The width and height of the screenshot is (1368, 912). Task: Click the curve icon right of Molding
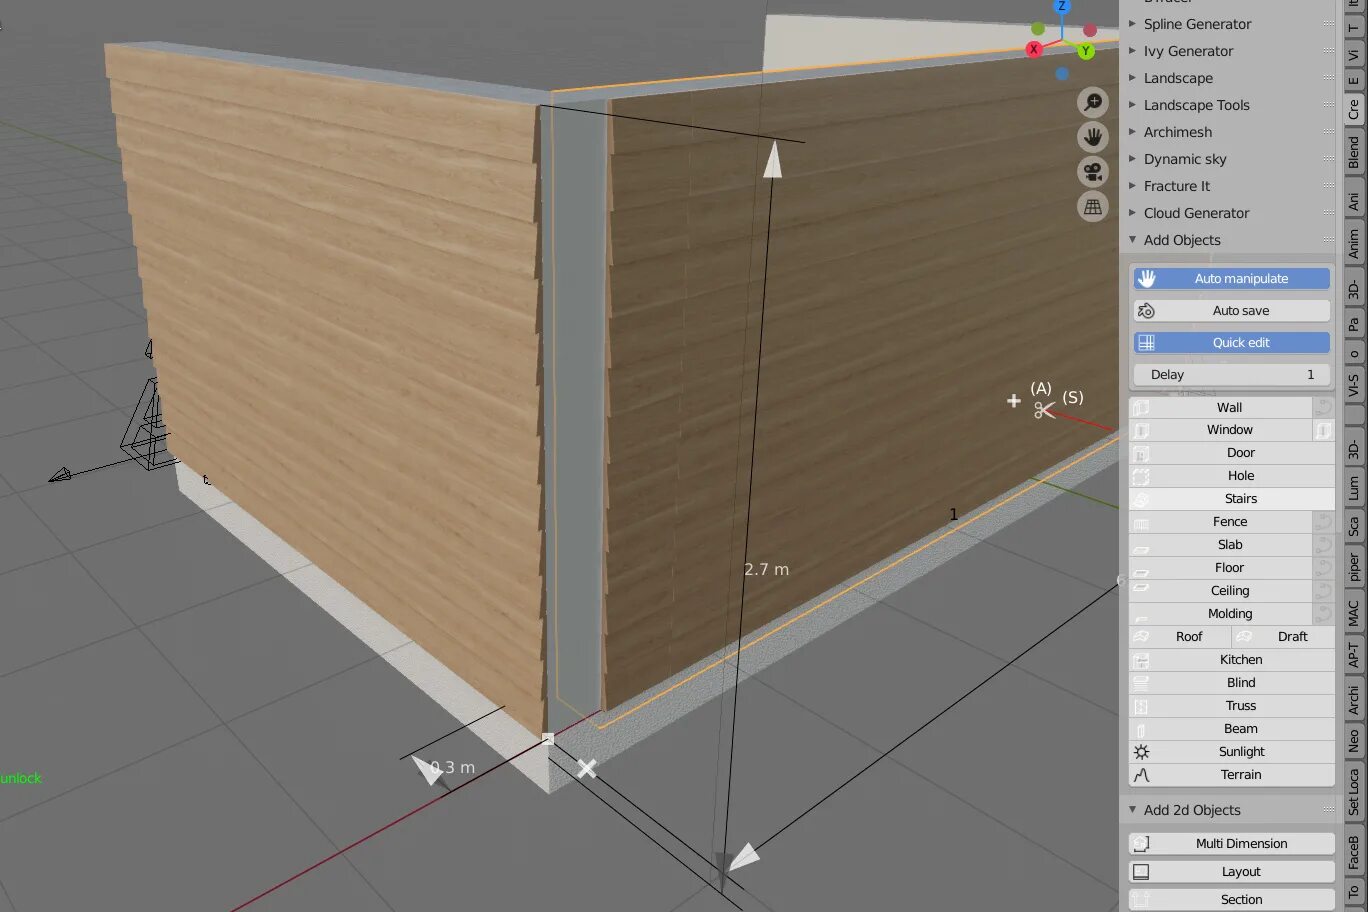pyautogui.click(x=1323, y=614)
